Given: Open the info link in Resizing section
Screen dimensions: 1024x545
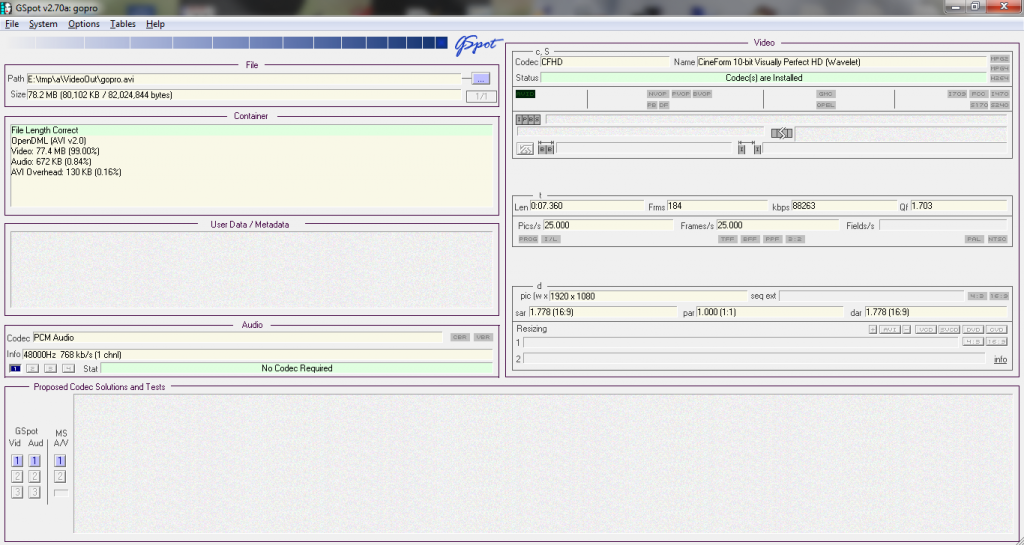Looking at the screenshot, I should coord(1000,359).
